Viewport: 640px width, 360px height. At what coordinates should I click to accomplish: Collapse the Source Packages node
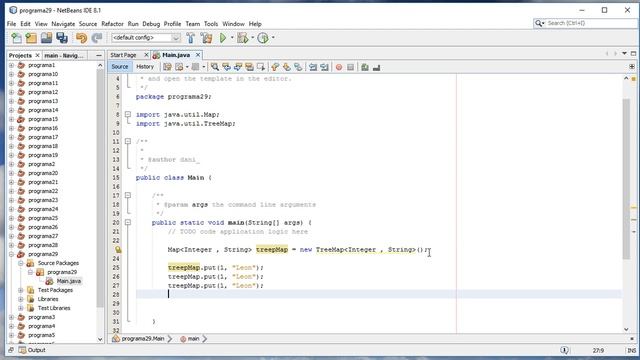point(21,263)
